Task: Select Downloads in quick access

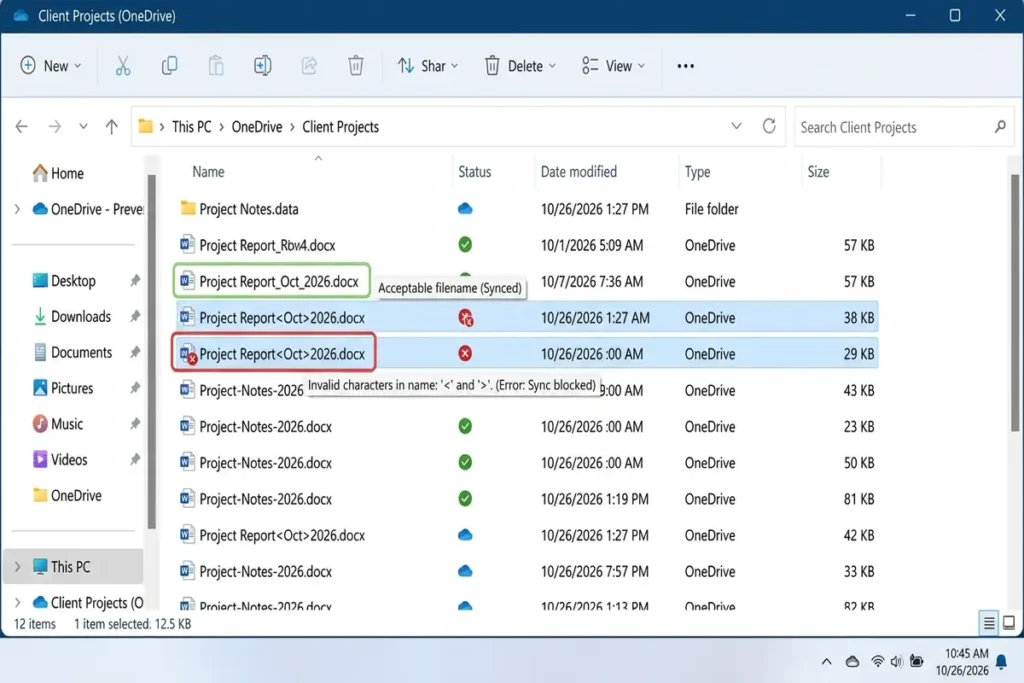Action: [x=72, y=317]
